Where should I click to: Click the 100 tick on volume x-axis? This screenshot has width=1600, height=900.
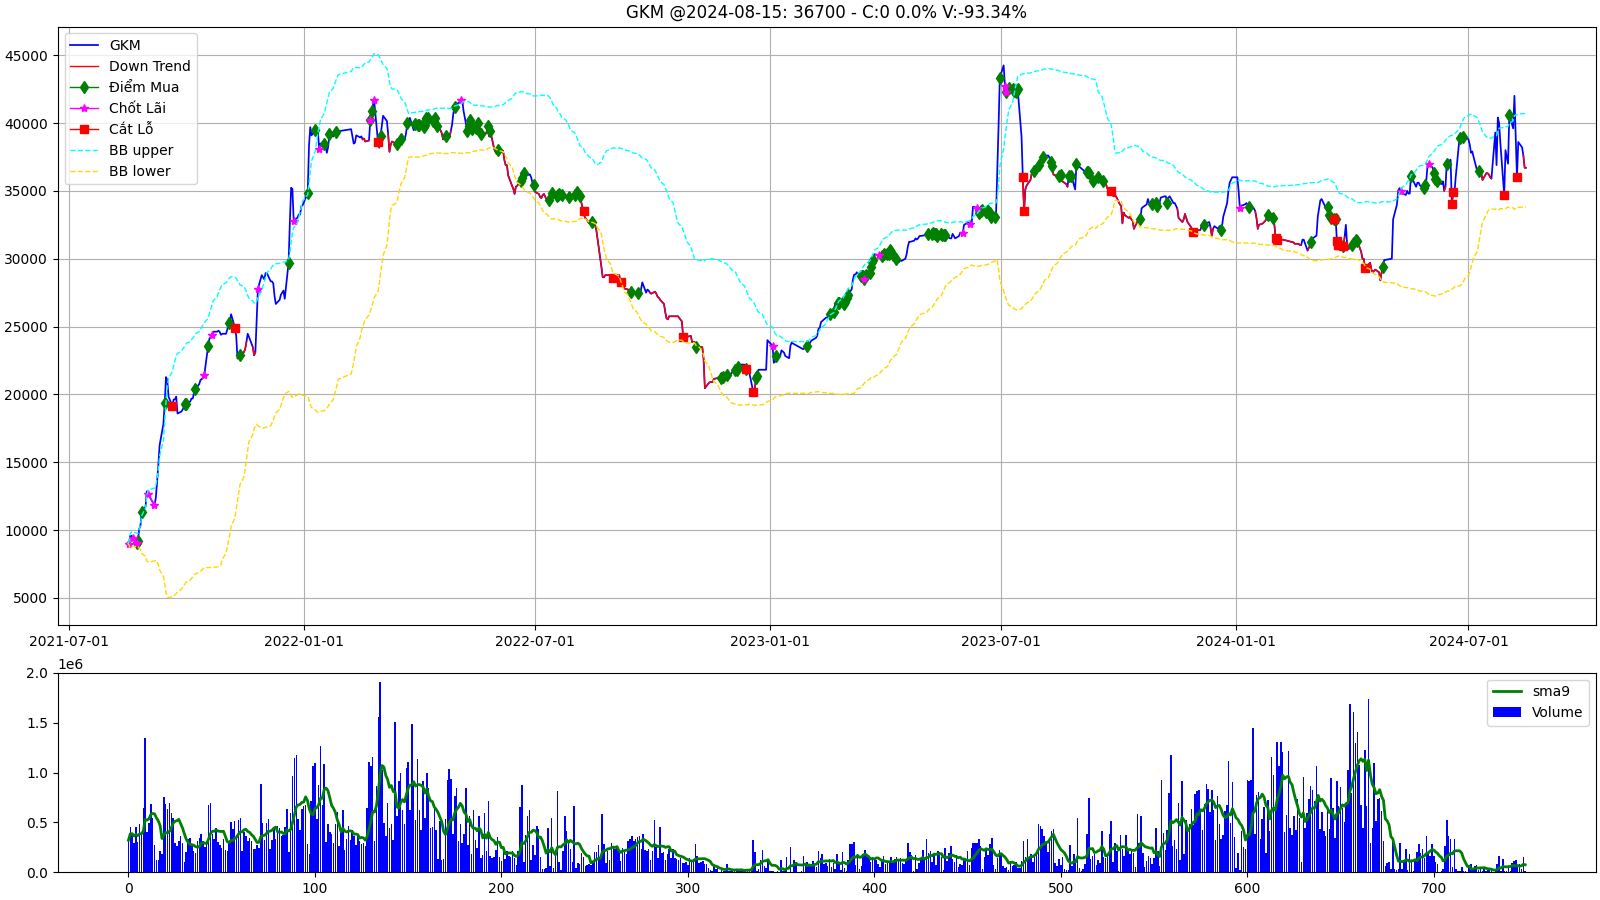coord(314,888)
